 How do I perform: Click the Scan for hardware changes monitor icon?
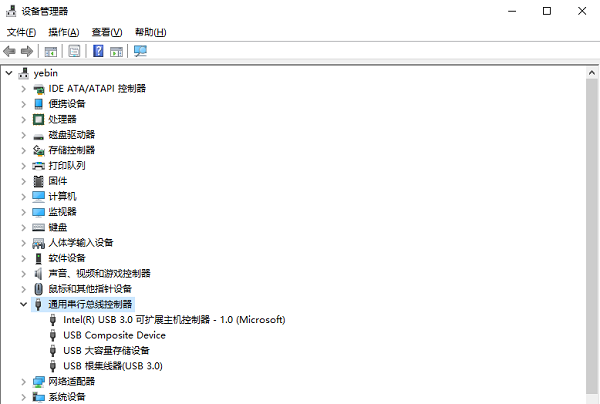[140, 51]
